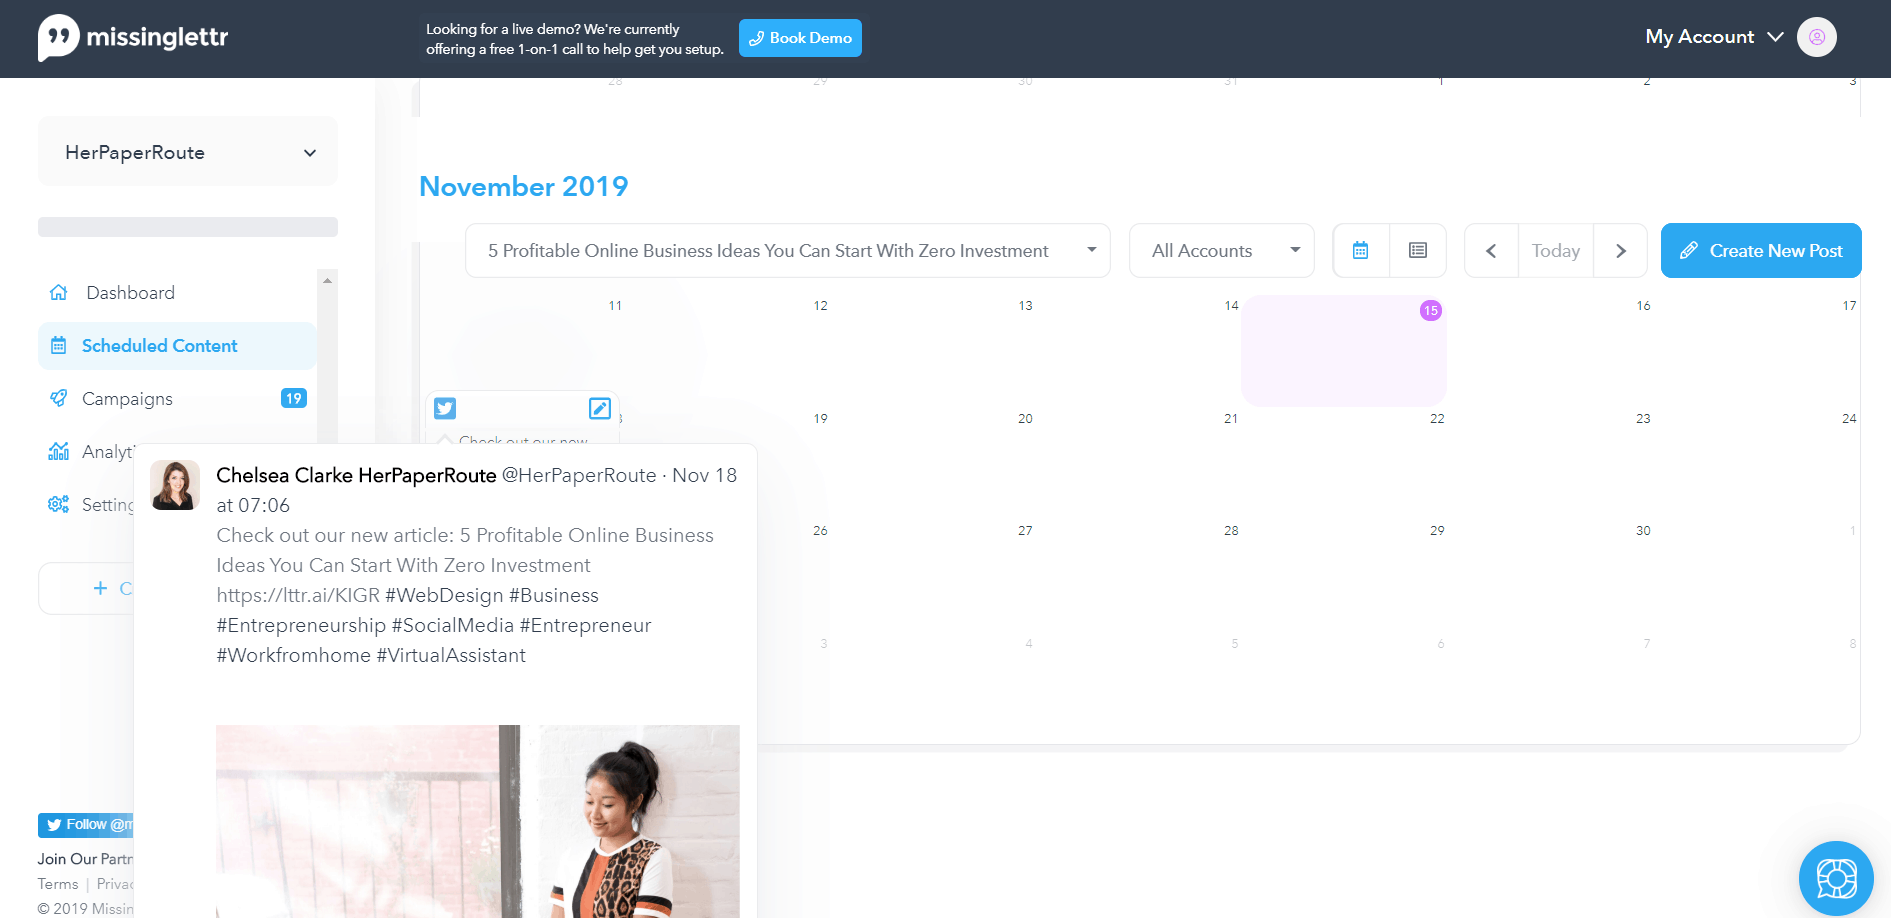The image size is (1891, 918).
Task: Open Dashboard from the sidebar
Action: coord(130,293)
